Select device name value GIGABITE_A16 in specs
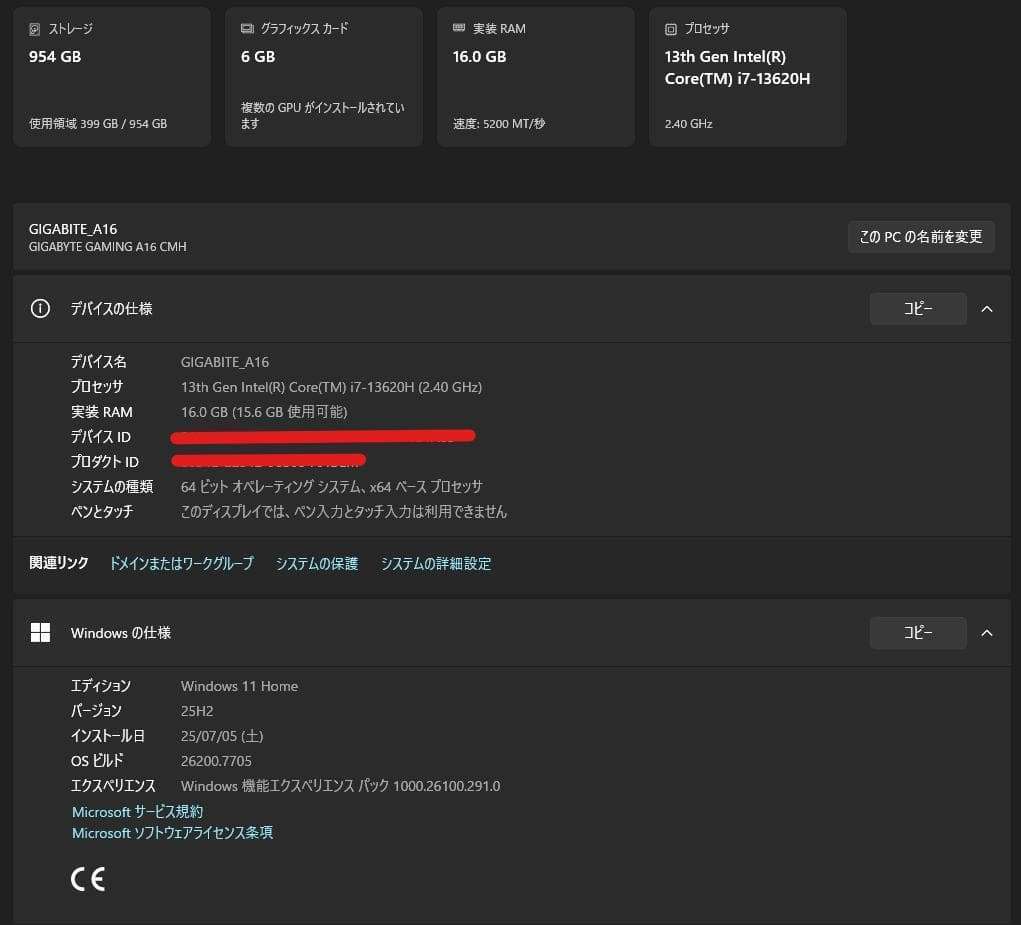 point(225,362)
